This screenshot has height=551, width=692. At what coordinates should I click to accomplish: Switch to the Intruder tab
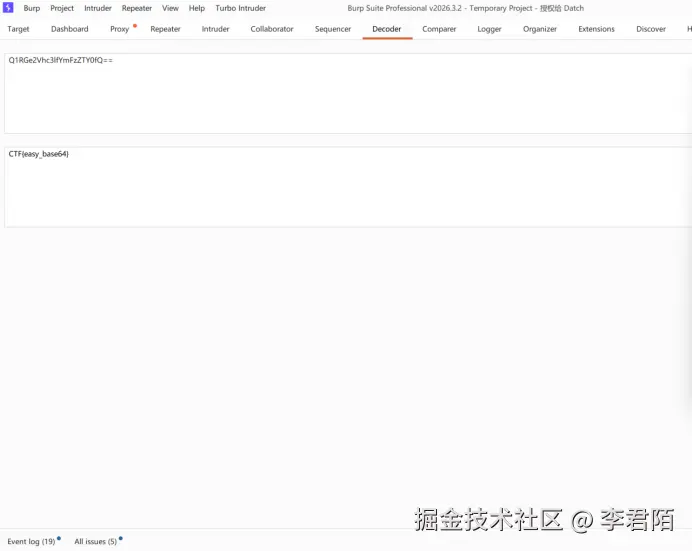coord(215,29)
